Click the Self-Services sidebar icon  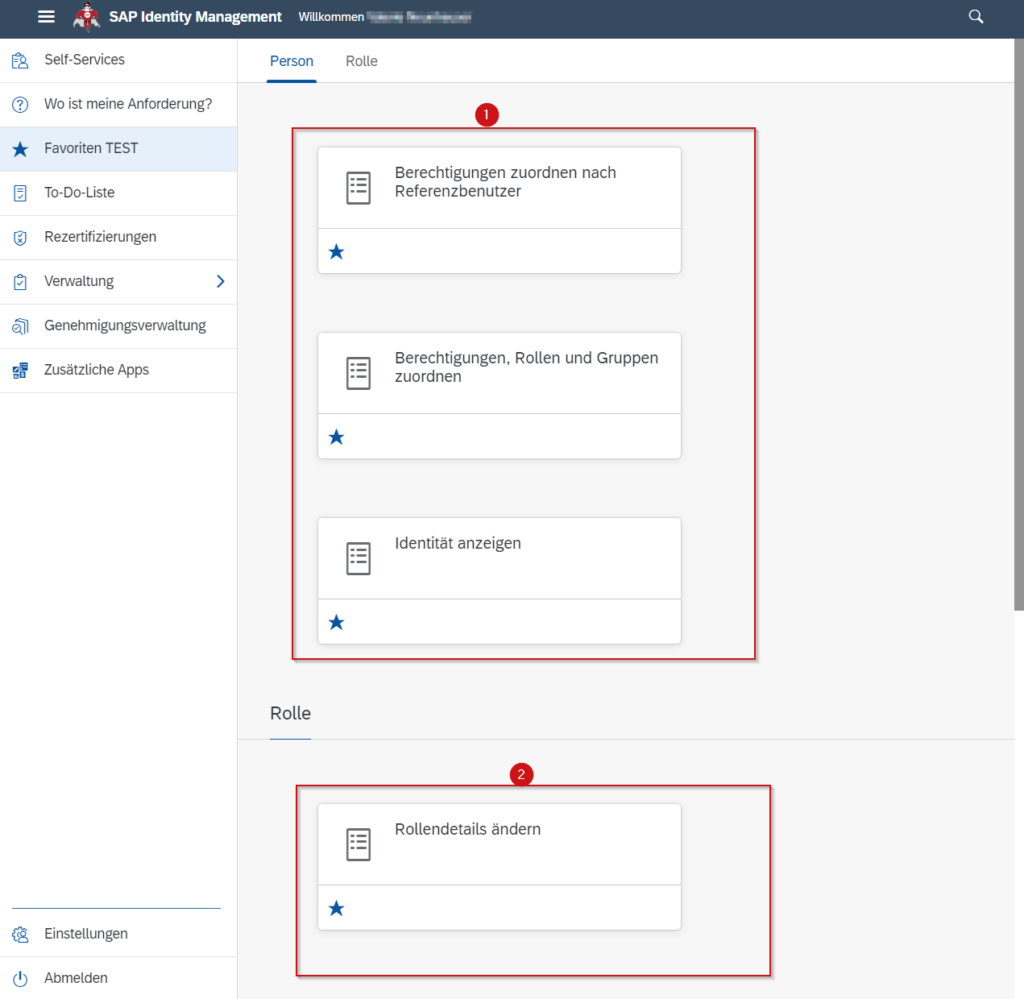point(20,60)
